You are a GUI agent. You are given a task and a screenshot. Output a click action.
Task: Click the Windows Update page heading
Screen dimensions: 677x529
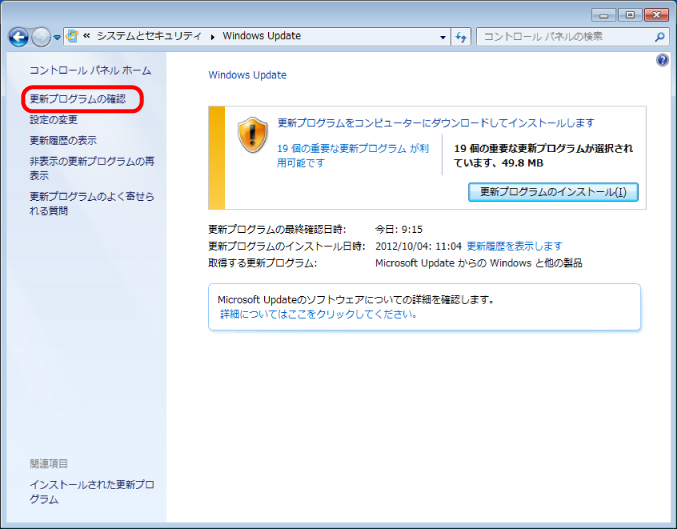pyautogui.click(x=247, y=75)
